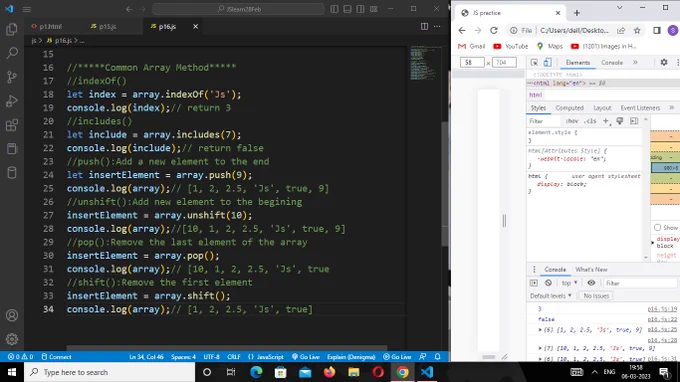The image size is (680, 382).
Task: Click p16.js in the breadcrumb path
Action: click(x=63, y=40)
